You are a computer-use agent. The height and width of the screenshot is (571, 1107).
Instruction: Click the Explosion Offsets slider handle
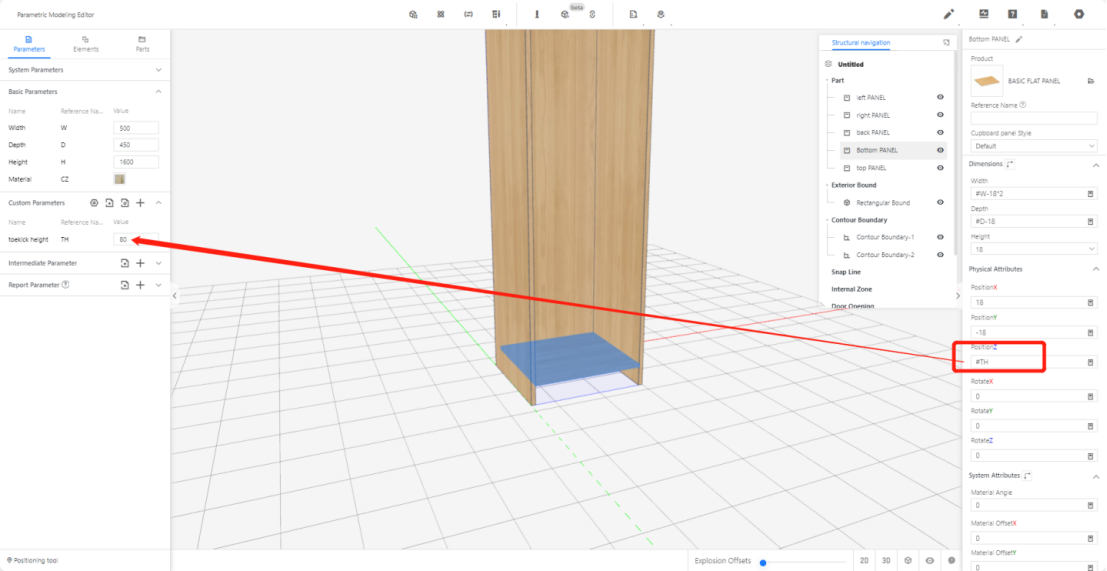(763, 562)
